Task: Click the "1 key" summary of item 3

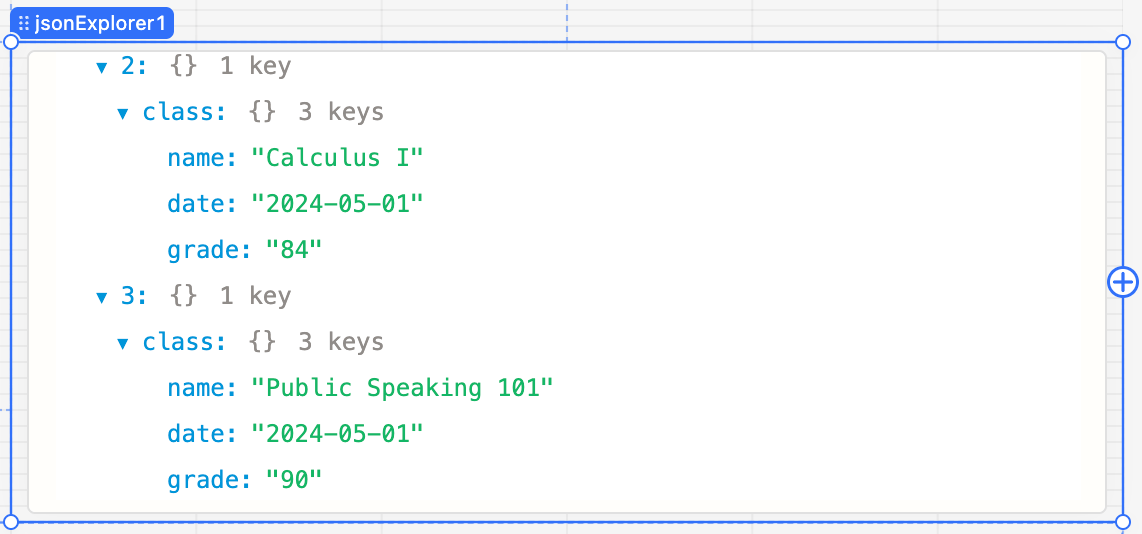Action: (x=255, y=296)
